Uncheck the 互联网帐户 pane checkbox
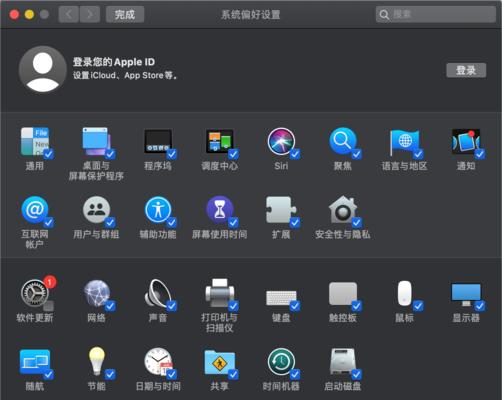Screen dimensions: 502x400 [49, 222]
